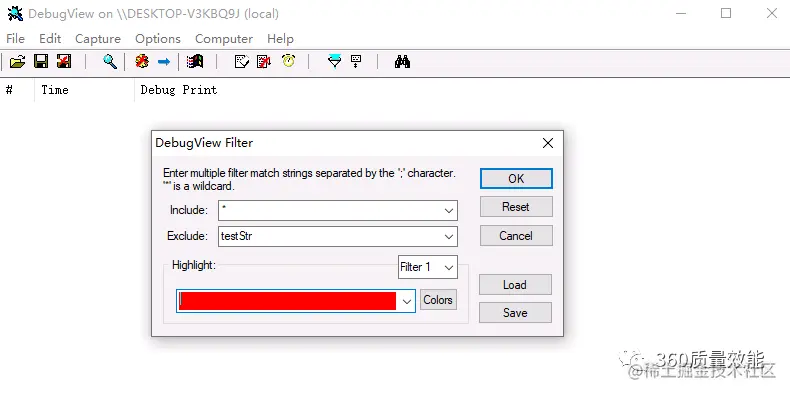Click the Debug Print column header

pos(179,90)
